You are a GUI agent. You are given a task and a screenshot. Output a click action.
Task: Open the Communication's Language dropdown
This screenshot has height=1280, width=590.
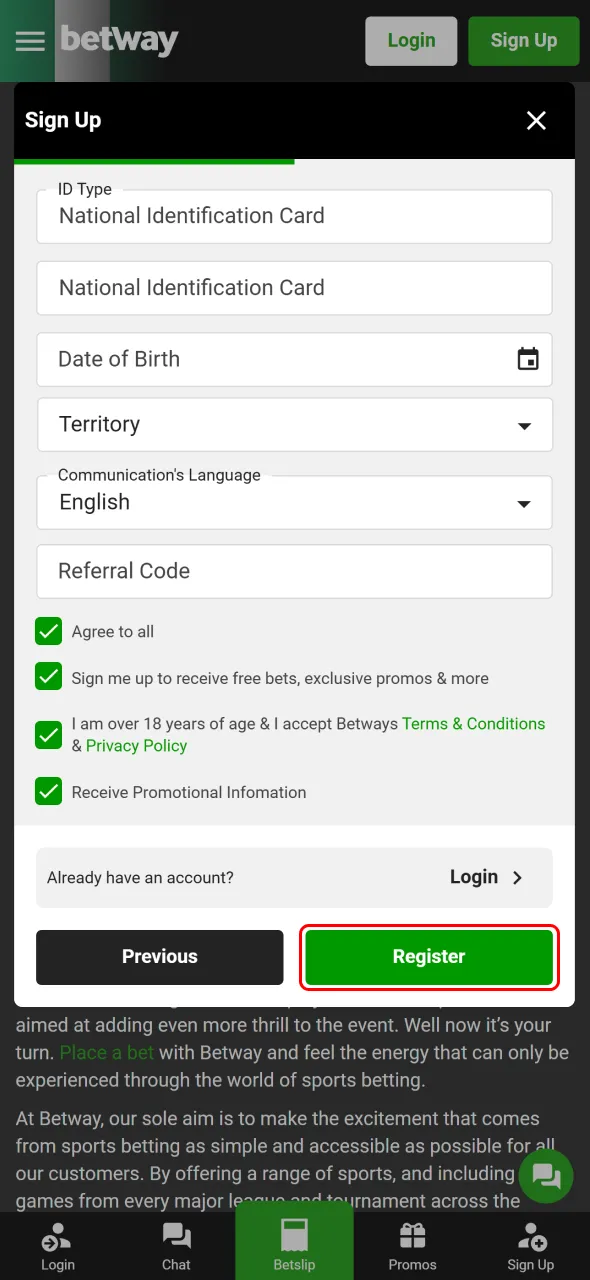524,504
